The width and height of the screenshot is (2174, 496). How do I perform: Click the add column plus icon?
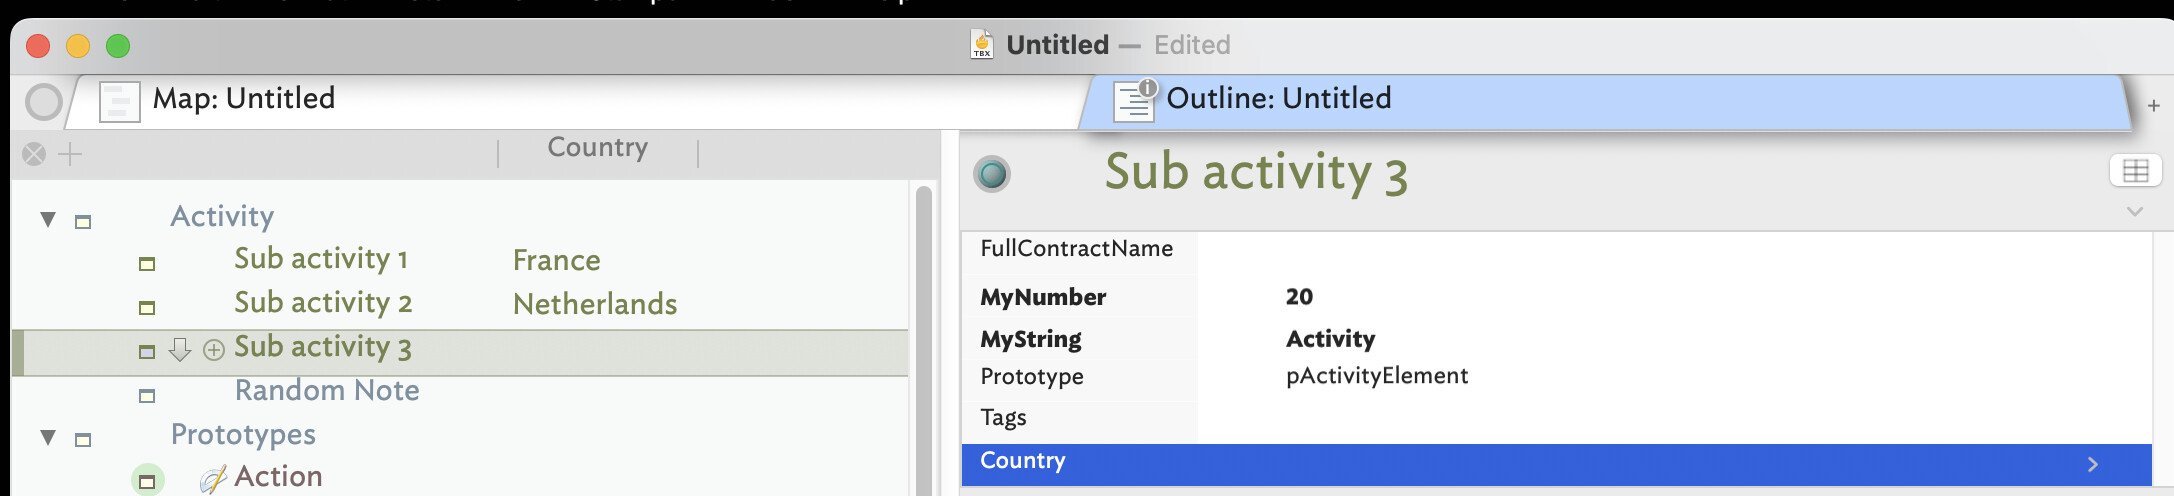pos(71,154)
